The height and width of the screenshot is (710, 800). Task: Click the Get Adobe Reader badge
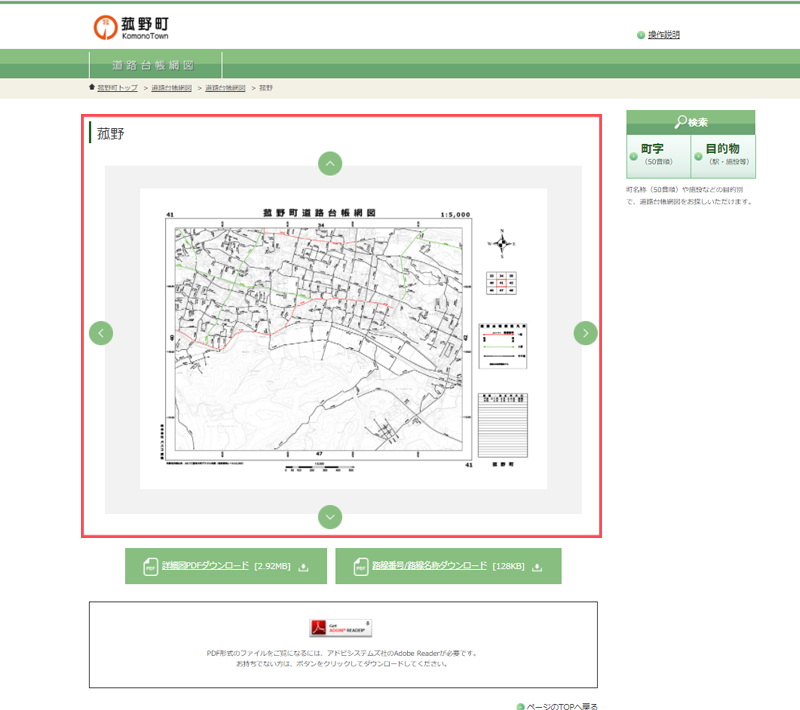(340, 628)
